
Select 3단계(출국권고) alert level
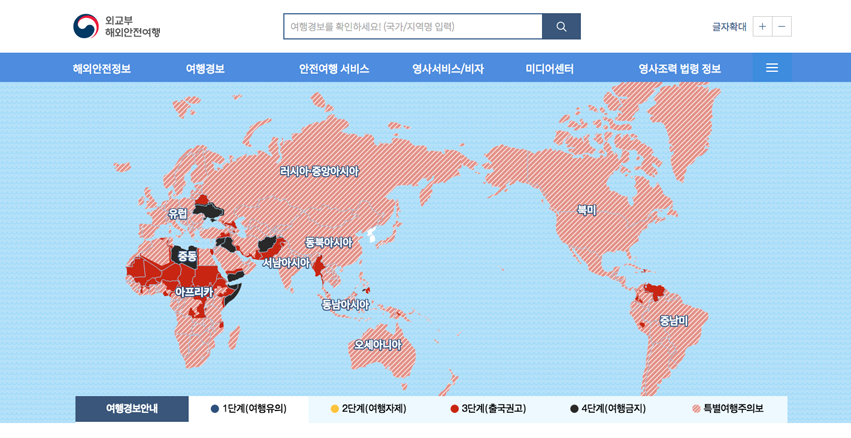(488, 409)
